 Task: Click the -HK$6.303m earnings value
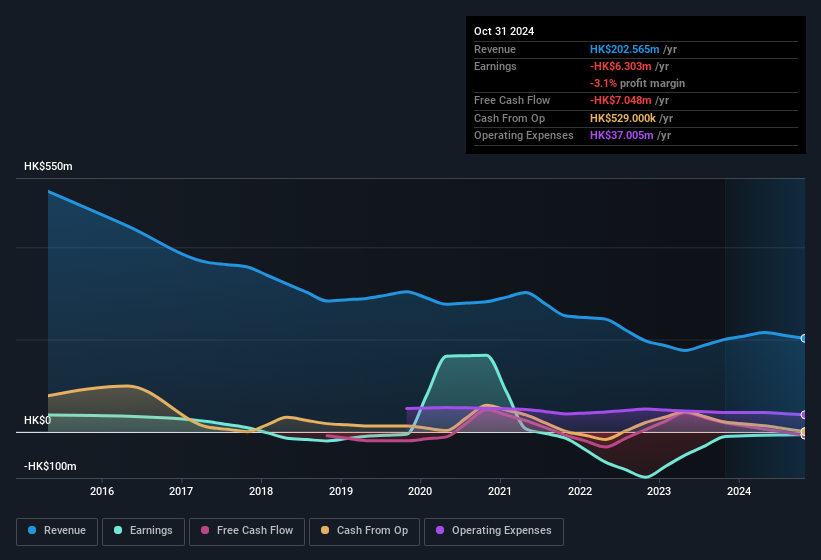pos(621,66)
